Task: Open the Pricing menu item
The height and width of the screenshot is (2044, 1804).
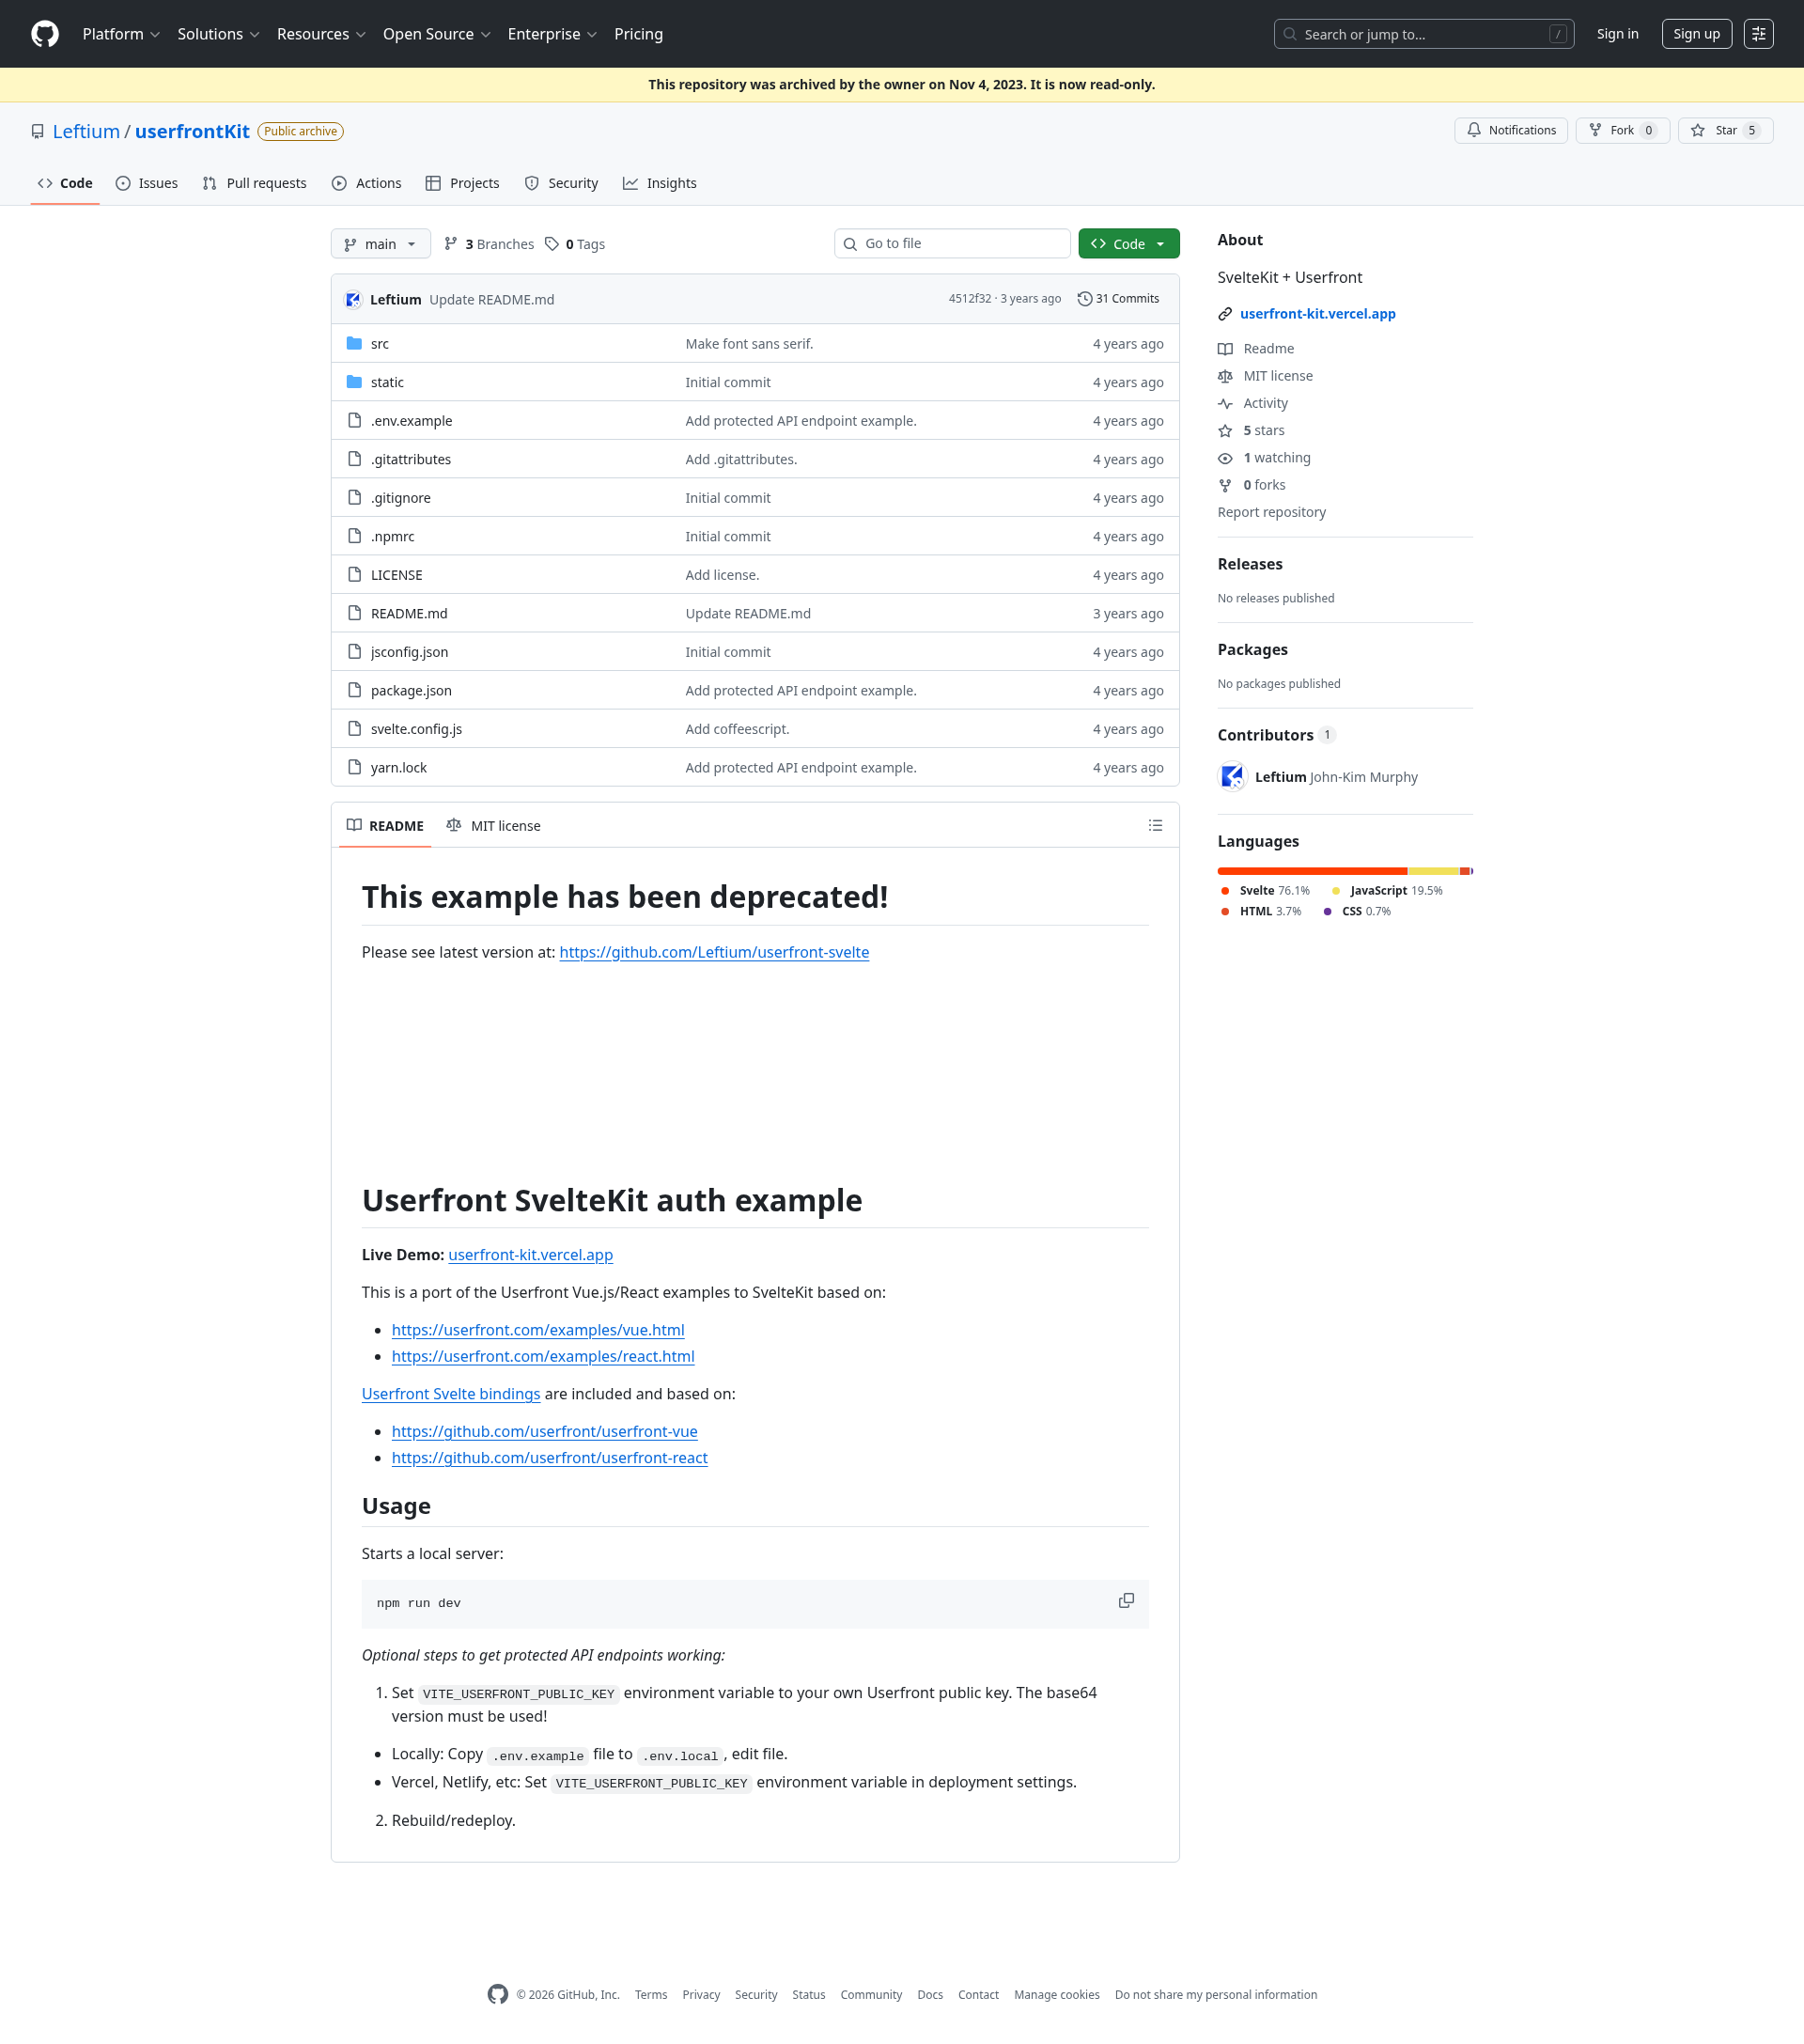Action: (638, 34)
